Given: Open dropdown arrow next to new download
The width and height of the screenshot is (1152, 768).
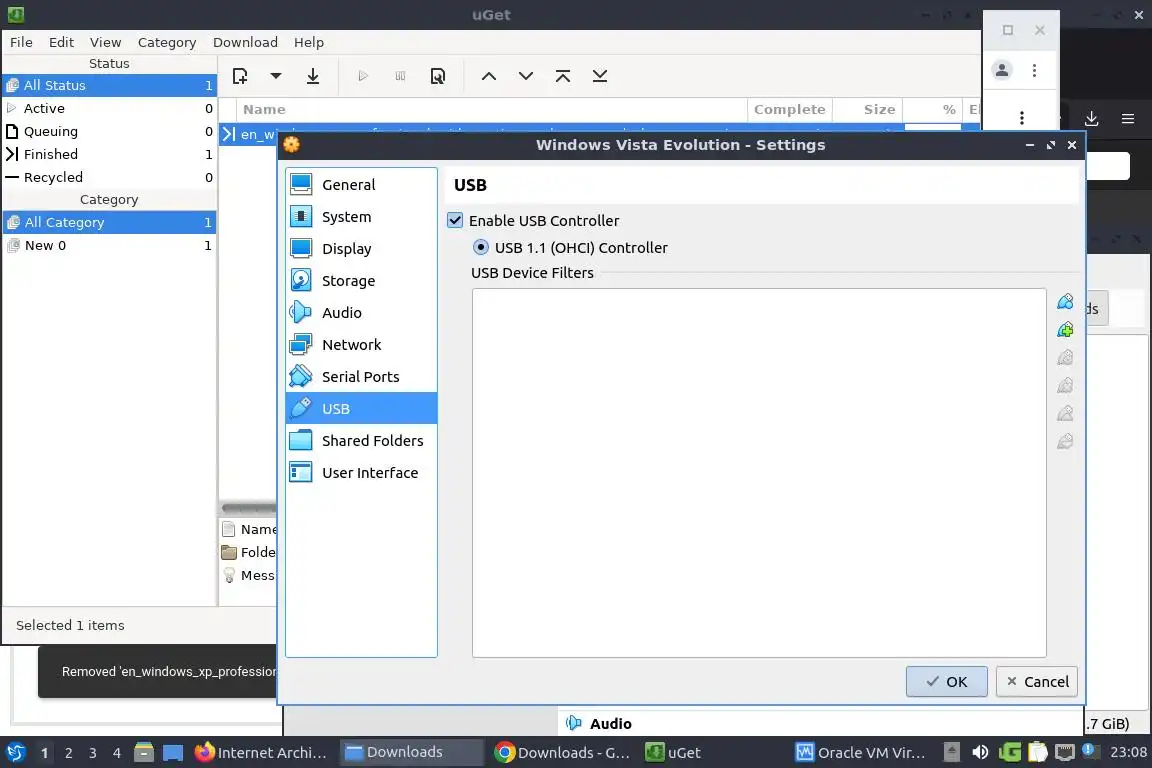Looking at the screenshot, I should [276, 76].
